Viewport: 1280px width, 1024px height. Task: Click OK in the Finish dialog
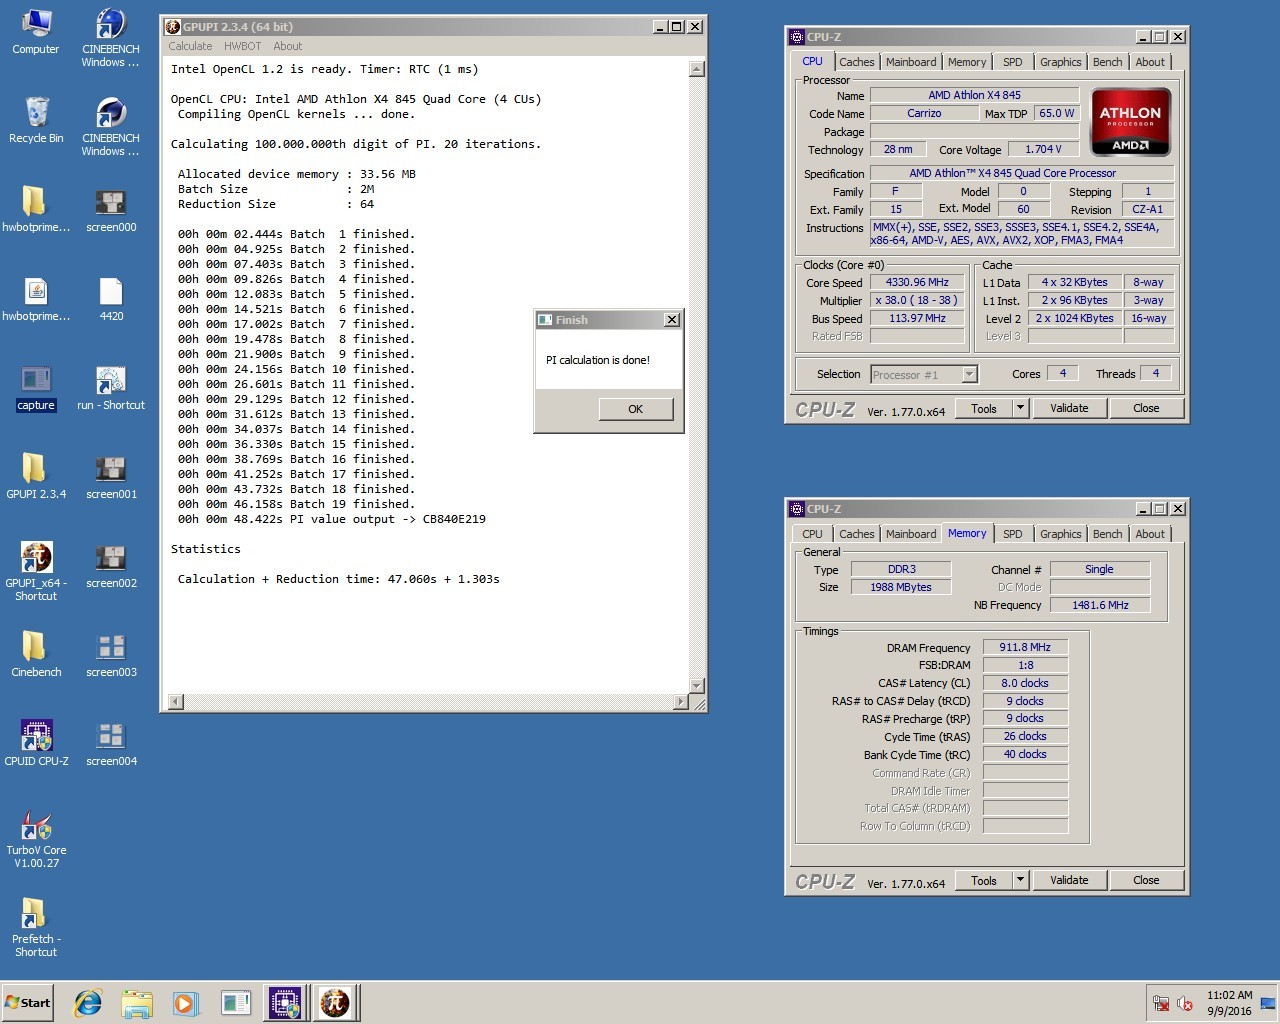[x=635, y=409]
